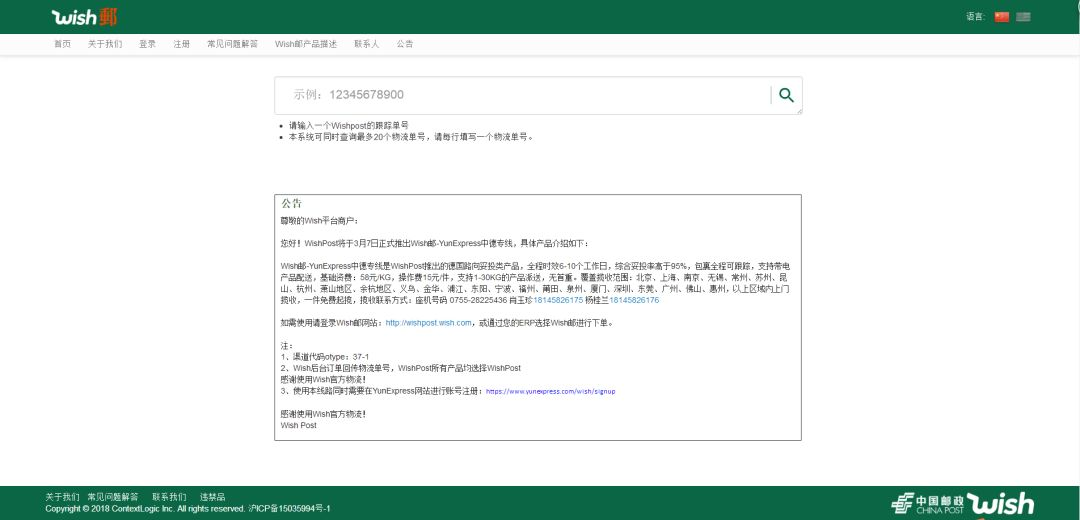Open the yunexpress.com/wish/signup link

(550, 391)
